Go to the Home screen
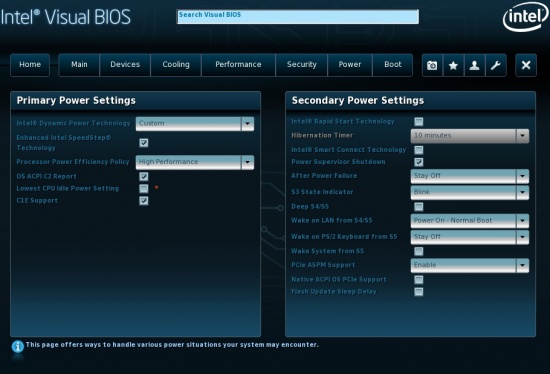The image size is (550, 374). pos(30,65)
